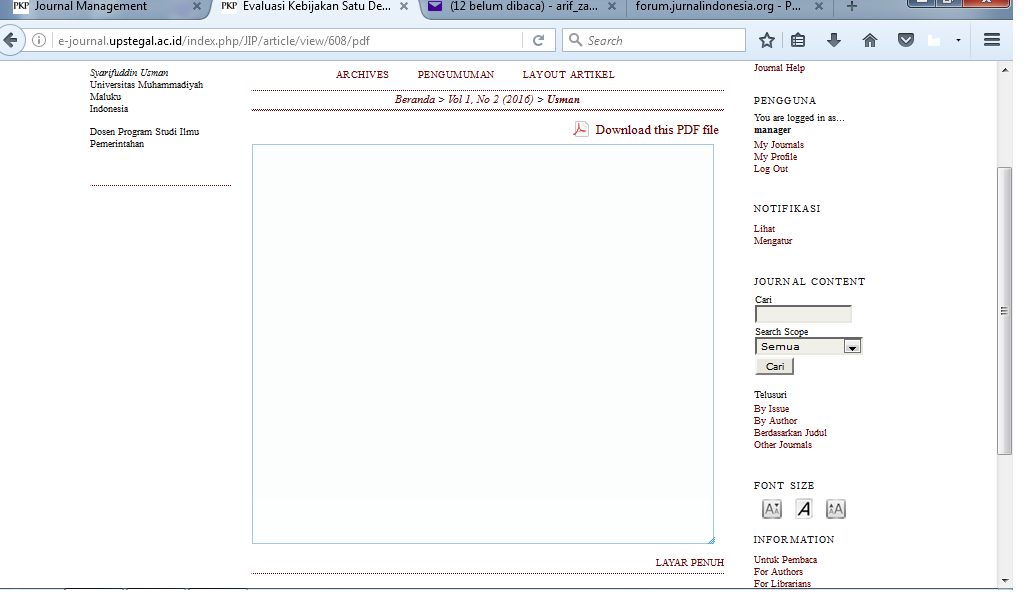Switch to the Journal Management tab
Image resolution: width=1024 pixels, height=600 pixels.
[100, 7]
